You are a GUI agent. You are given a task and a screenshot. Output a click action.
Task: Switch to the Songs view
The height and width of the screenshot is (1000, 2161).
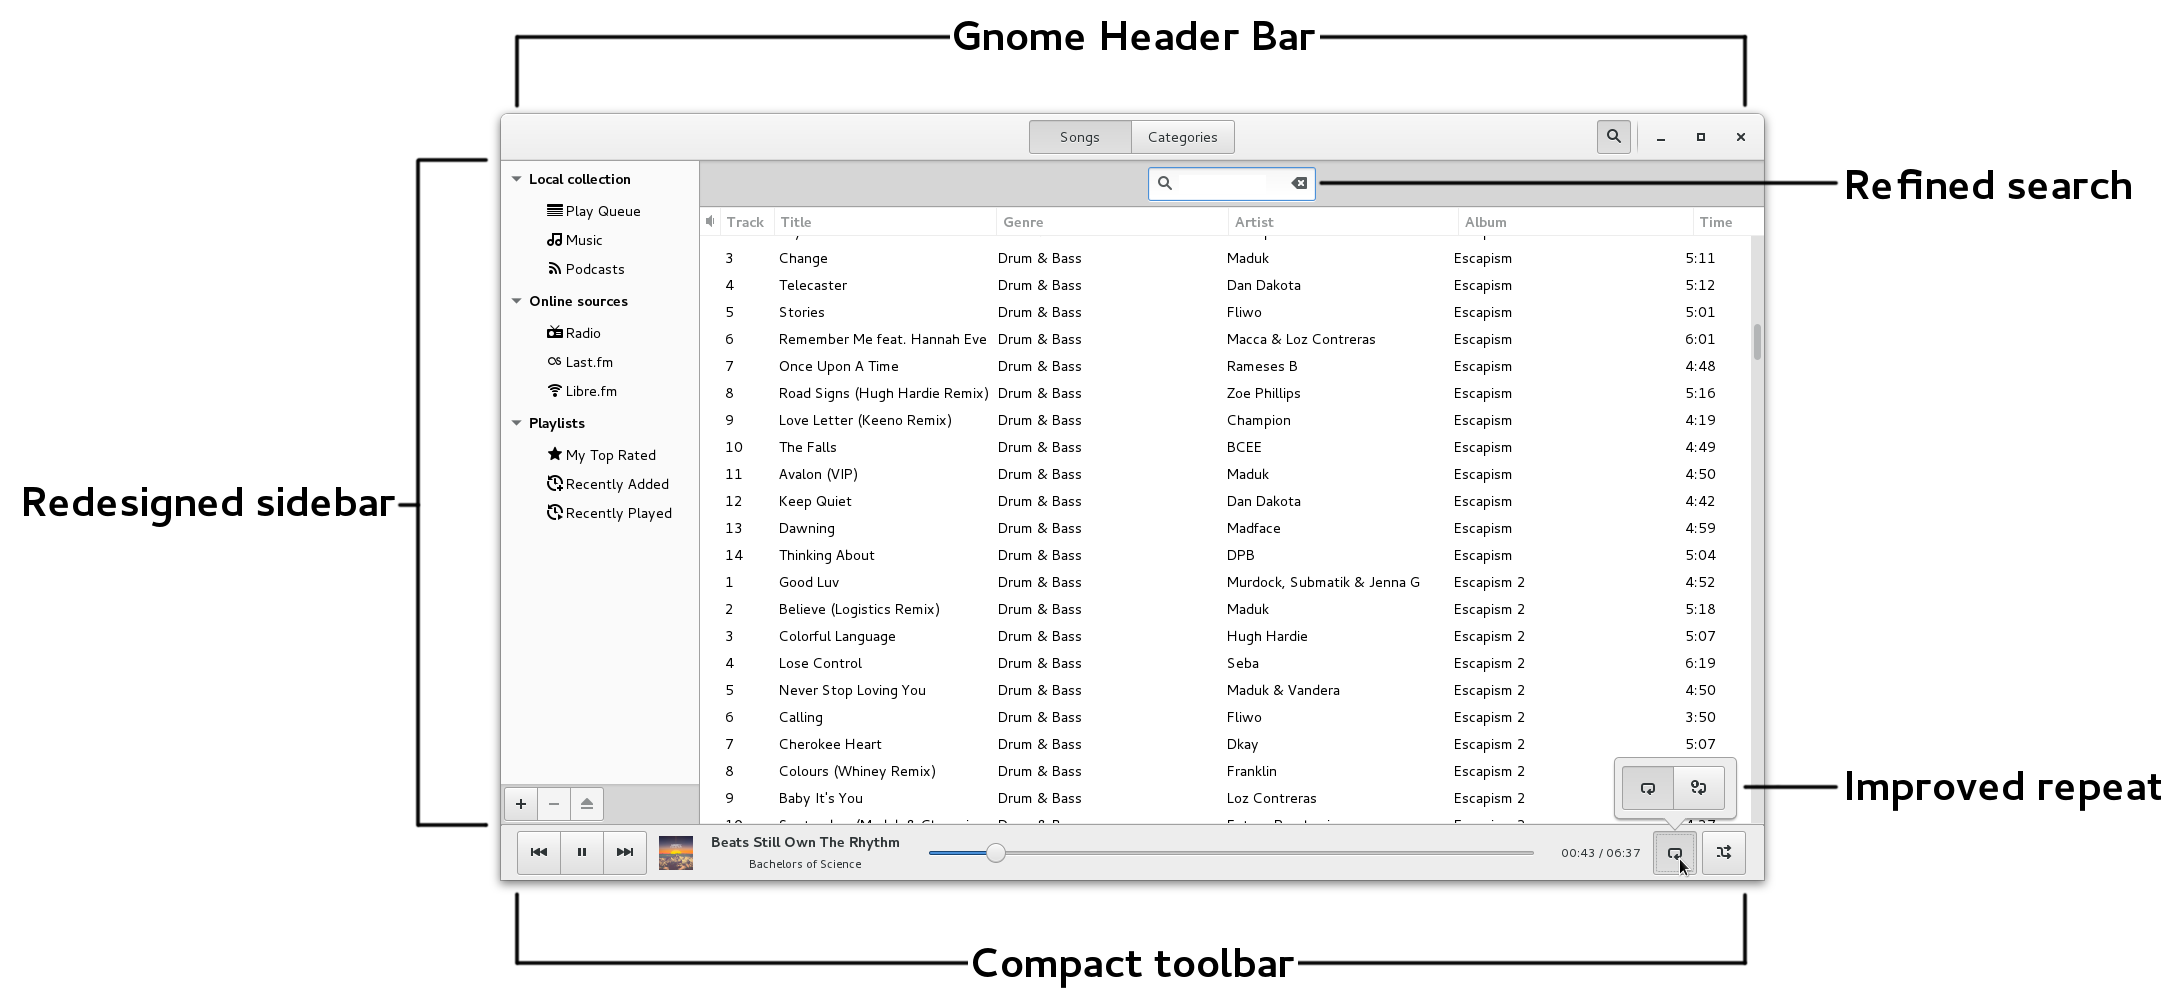[1079, 137]
